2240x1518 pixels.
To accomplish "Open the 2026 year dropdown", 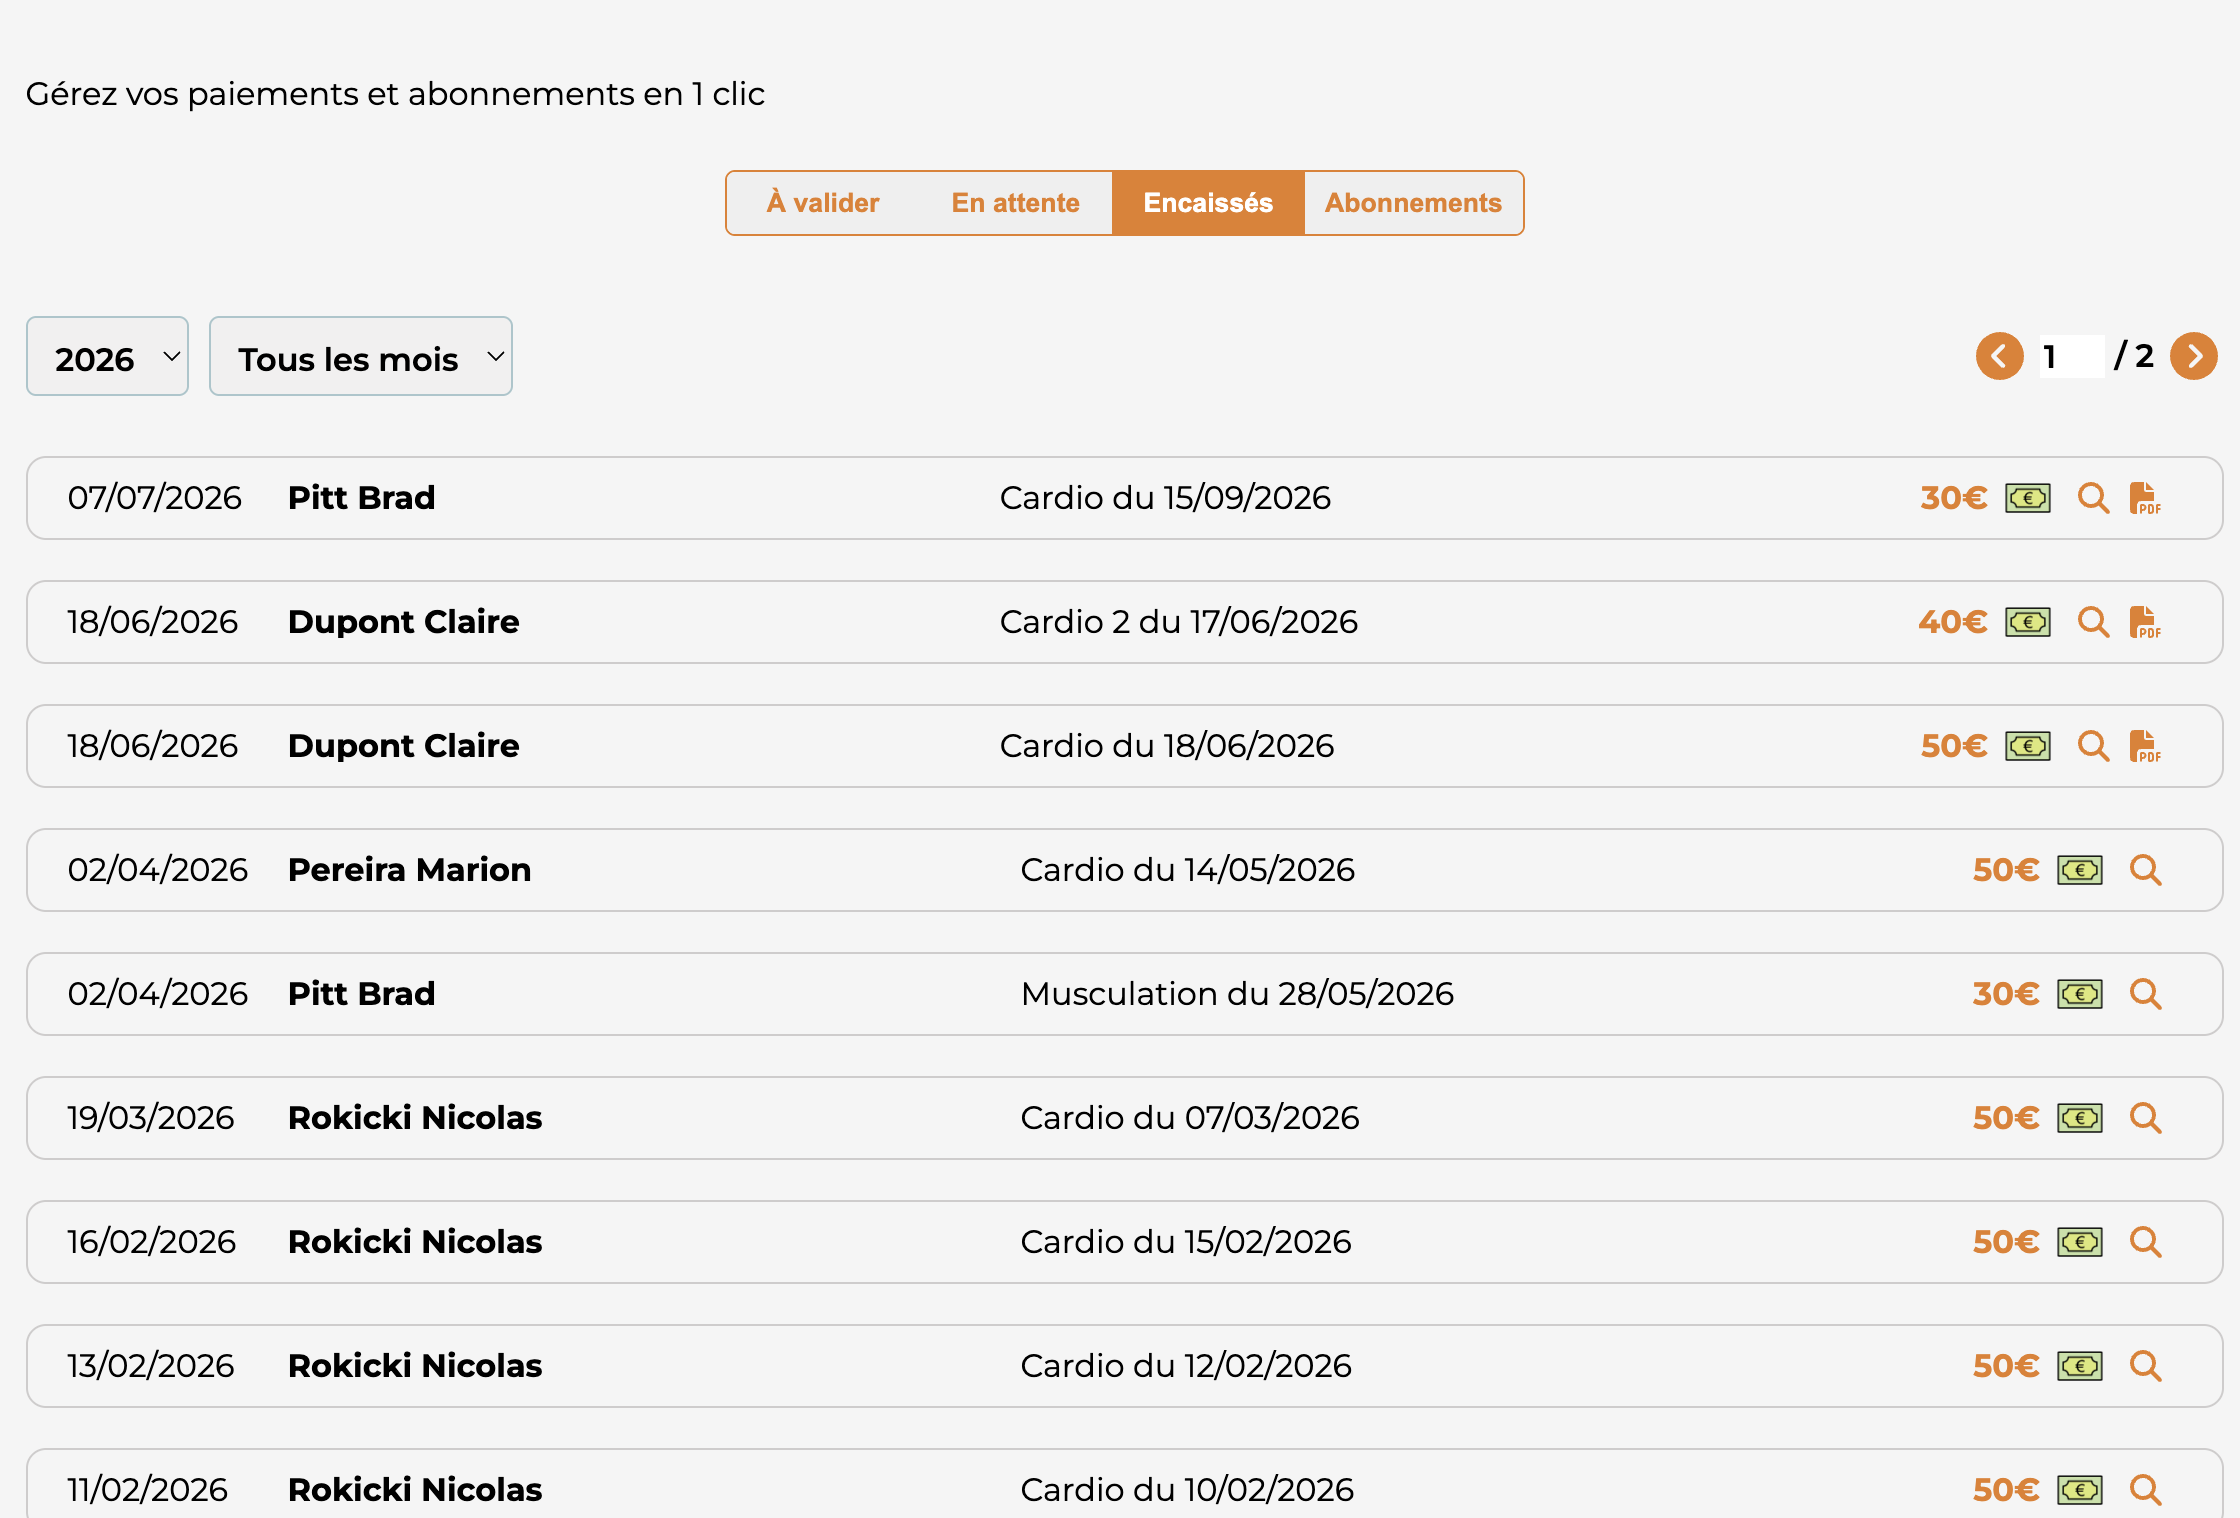I will coord(107,356).
